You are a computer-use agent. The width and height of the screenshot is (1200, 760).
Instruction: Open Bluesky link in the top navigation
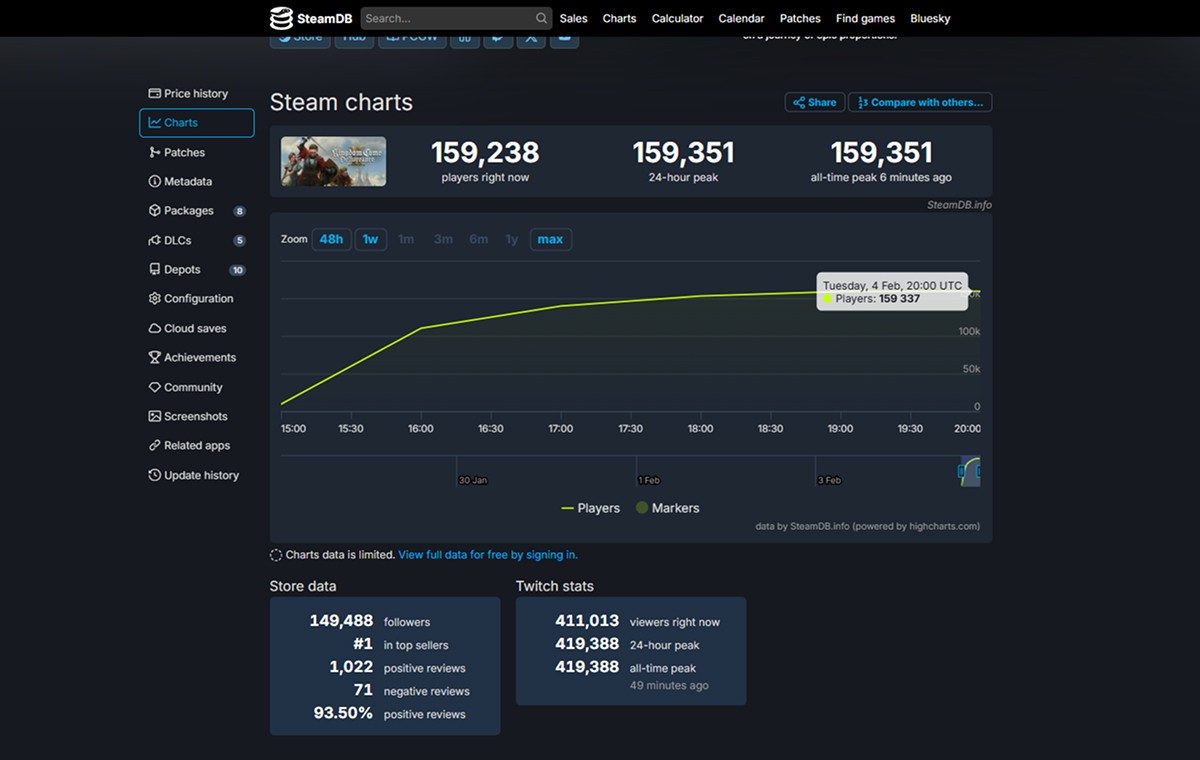coord(930,18)
